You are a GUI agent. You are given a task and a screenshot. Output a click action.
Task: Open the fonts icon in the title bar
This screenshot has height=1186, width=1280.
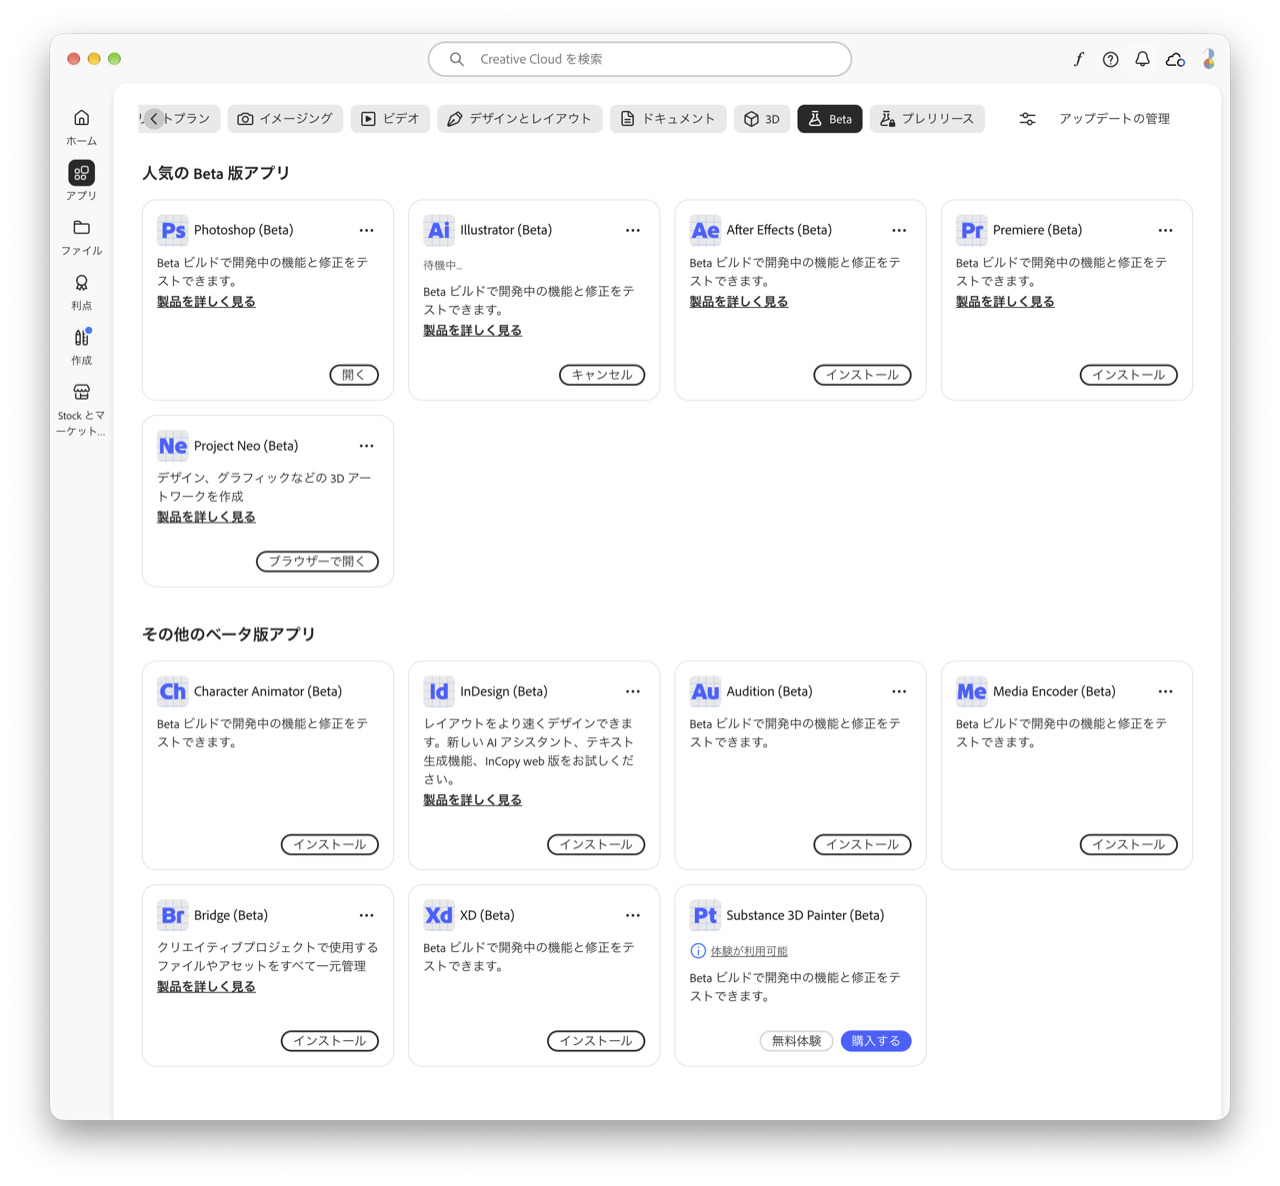[x=1078, y=59]
